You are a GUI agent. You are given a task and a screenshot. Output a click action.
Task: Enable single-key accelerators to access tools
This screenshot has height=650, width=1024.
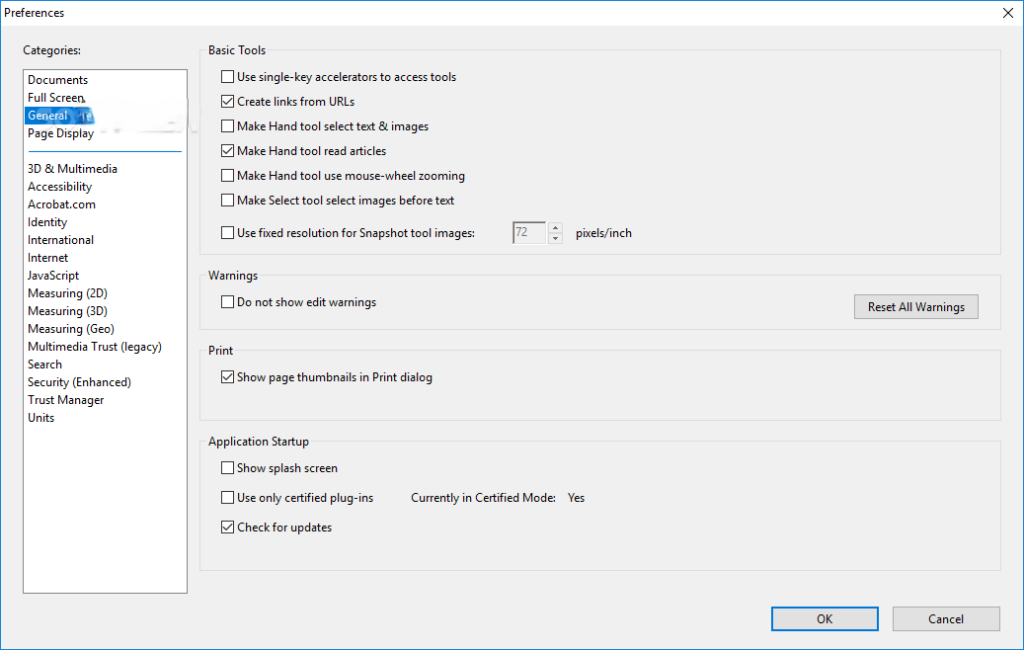227,77
